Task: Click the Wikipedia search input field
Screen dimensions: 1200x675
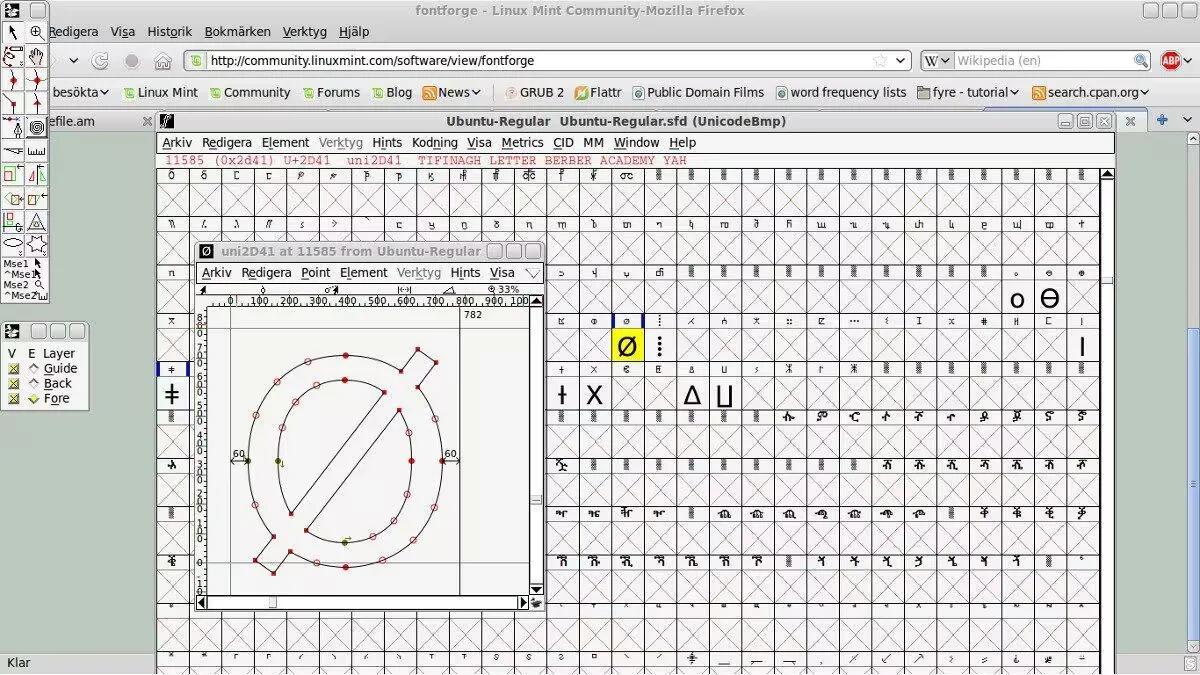Action: point(1043,61)
